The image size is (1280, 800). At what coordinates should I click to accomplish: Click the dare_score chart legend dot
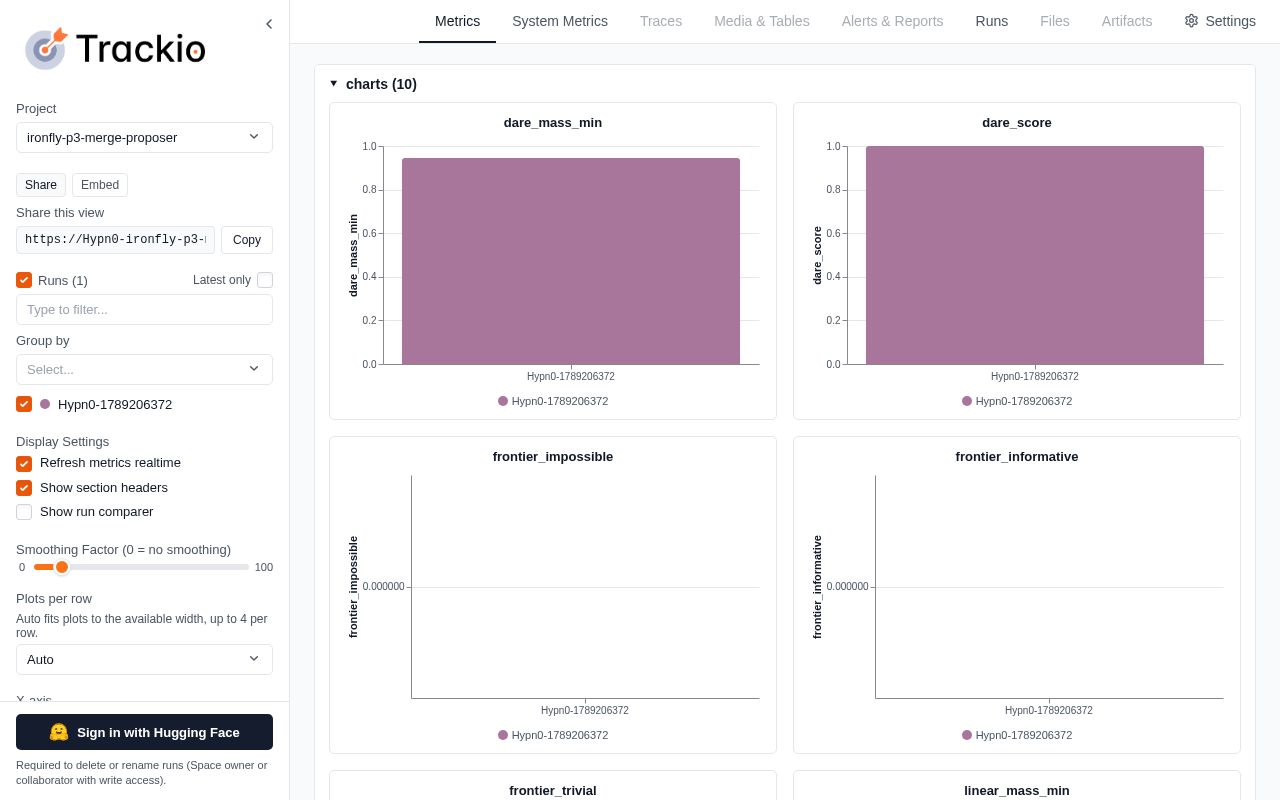[x=967, y=401]
